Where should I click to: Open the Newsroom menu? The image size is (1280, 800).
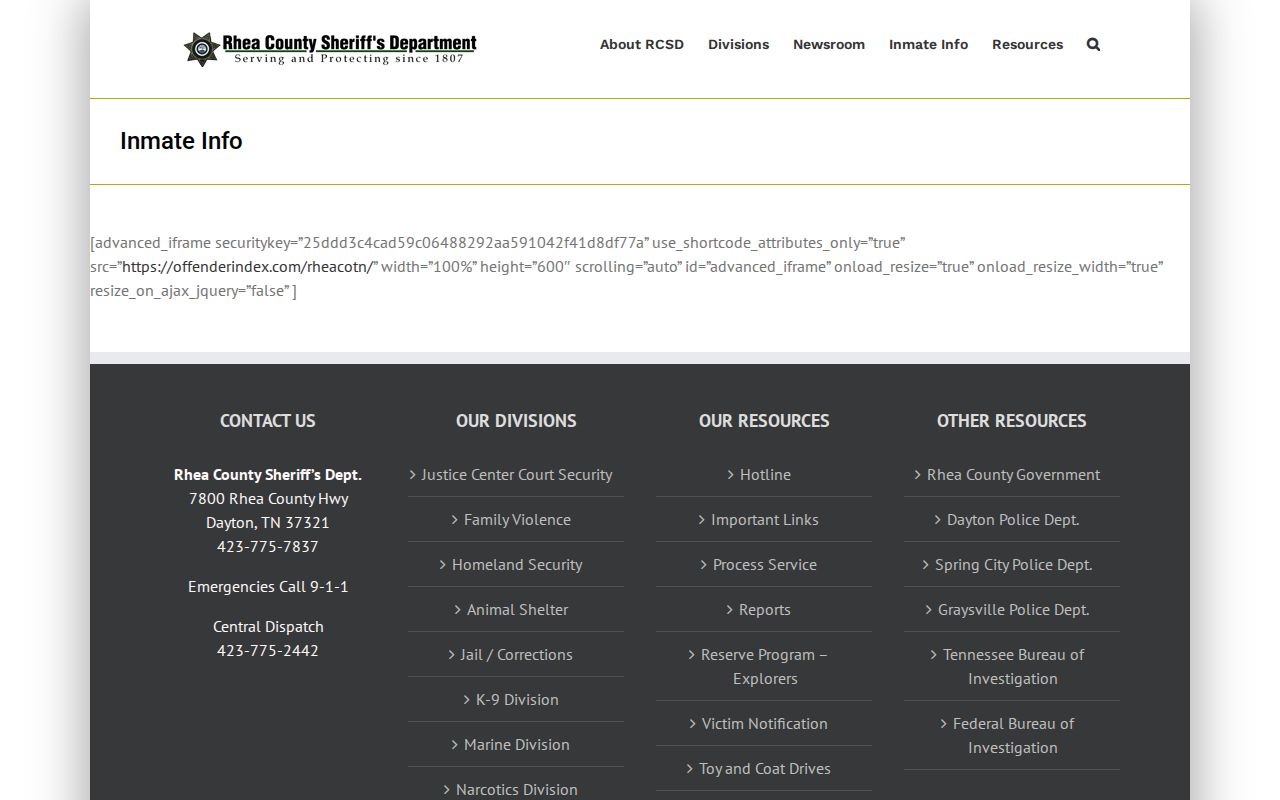pyautogui.click(x=829, y=44)
